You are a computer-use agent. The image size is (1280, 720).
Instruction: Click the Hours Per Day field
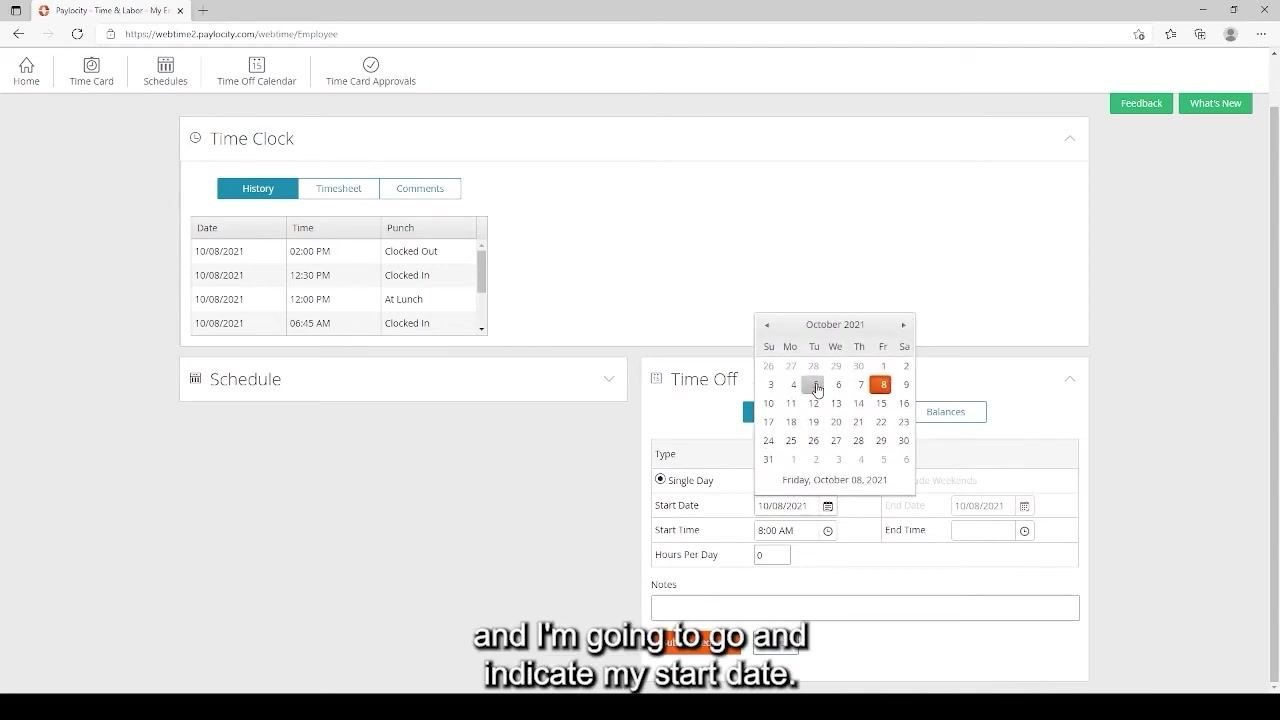click(772, 555)
